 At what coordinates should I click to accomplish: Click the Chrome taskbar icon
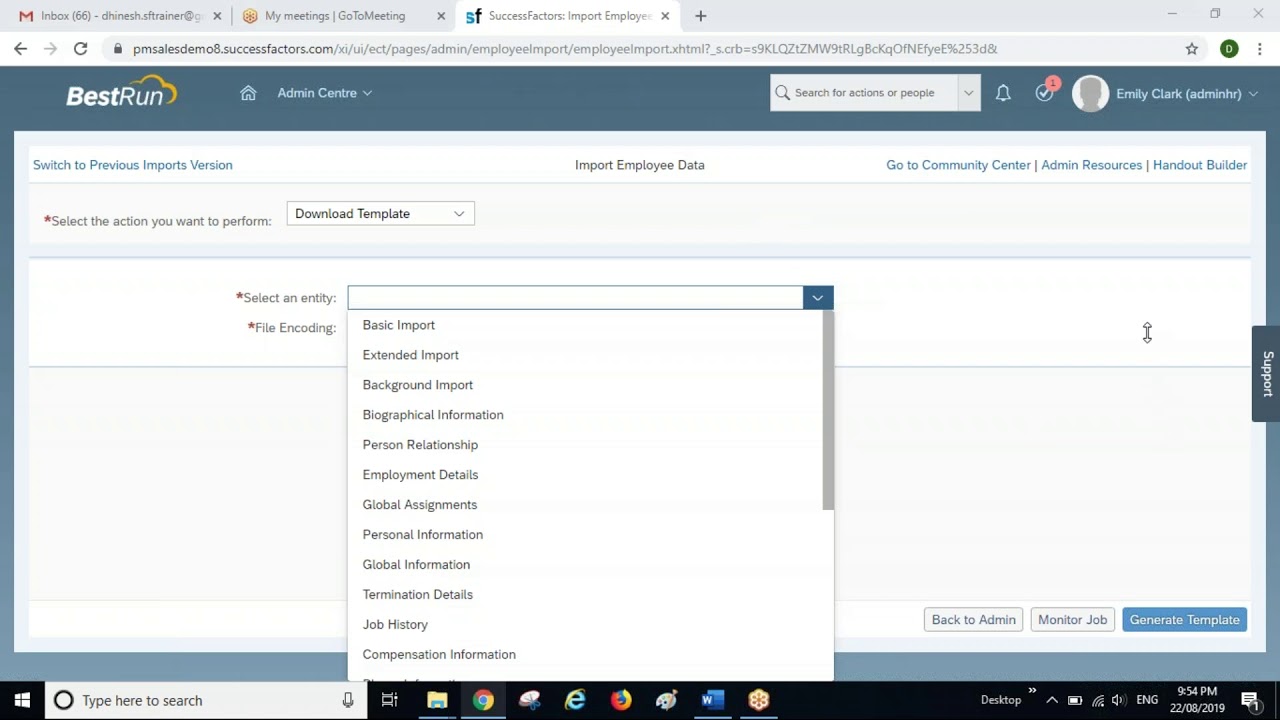483,700
